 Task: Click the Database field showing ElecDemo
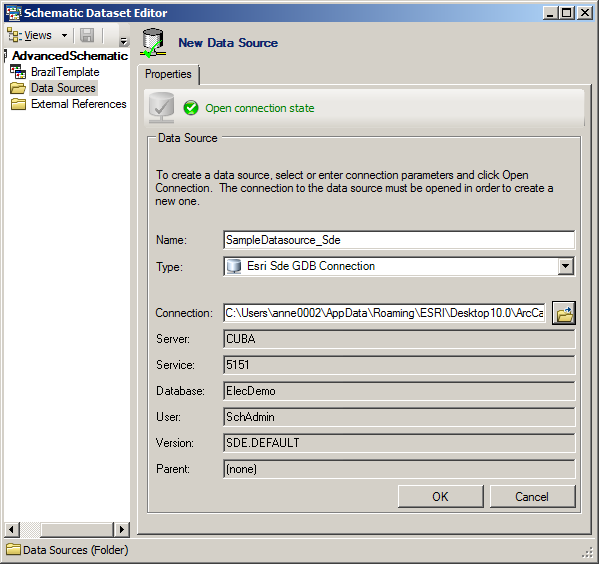point(399,391)
